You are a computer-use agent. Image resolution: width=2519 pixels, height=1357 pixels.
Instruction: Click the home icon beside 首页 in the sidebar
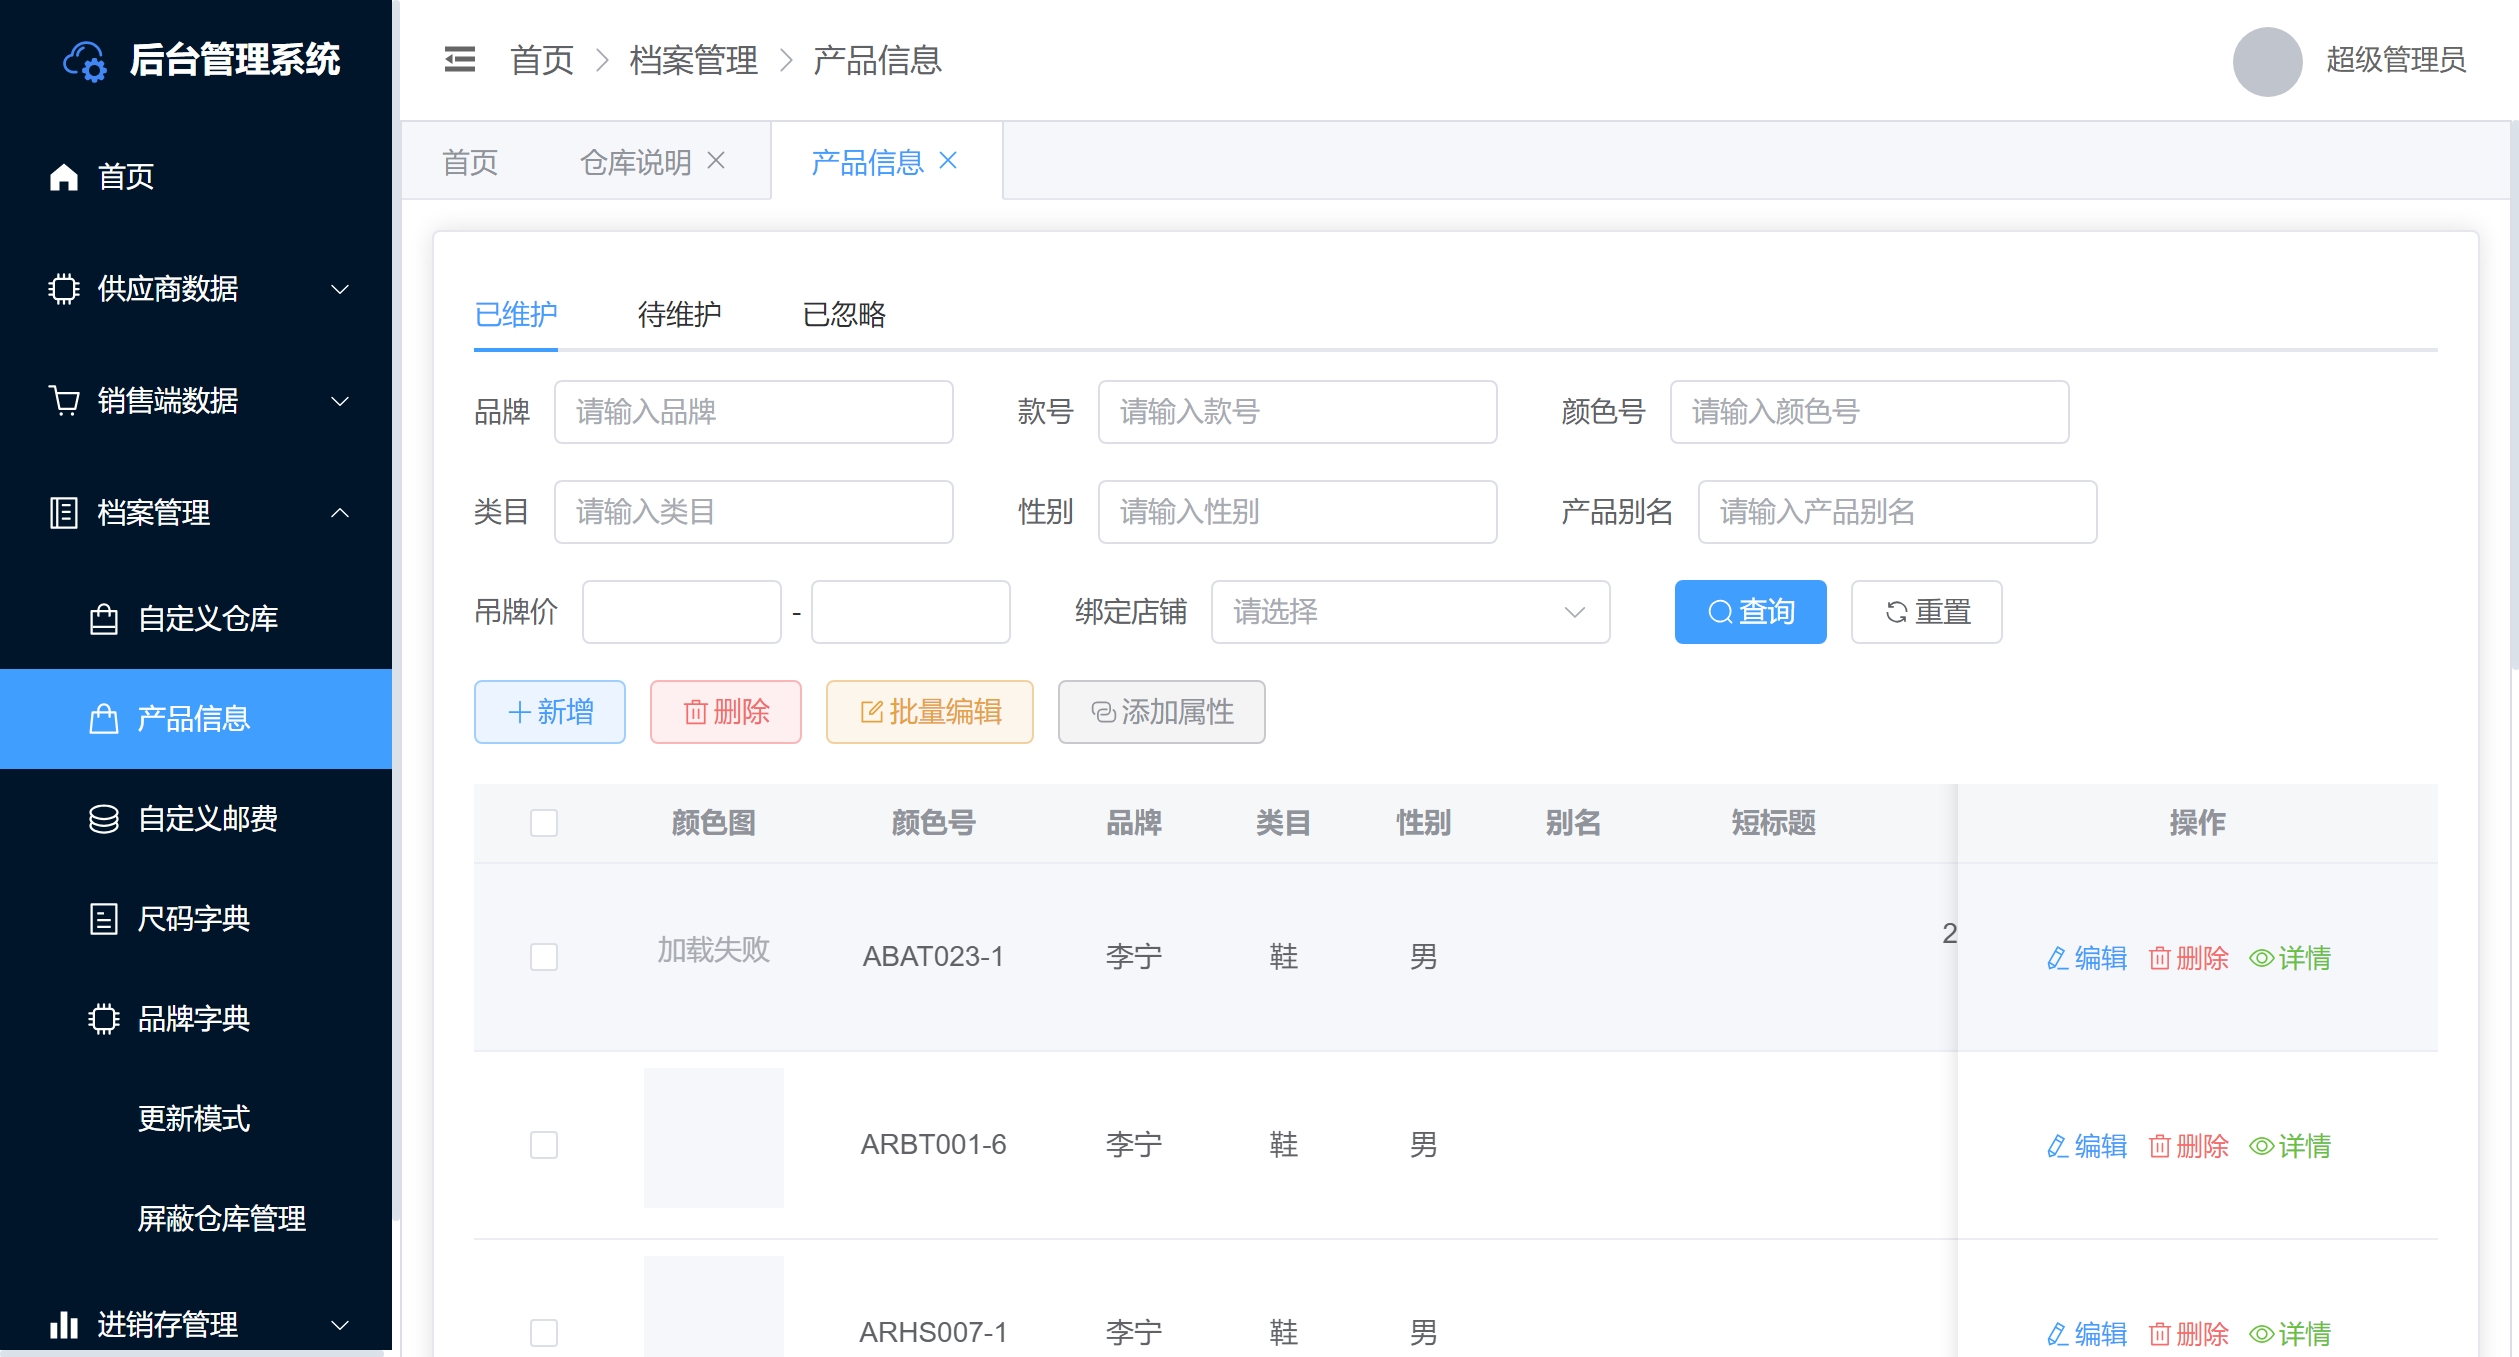(x=64, y=177)
